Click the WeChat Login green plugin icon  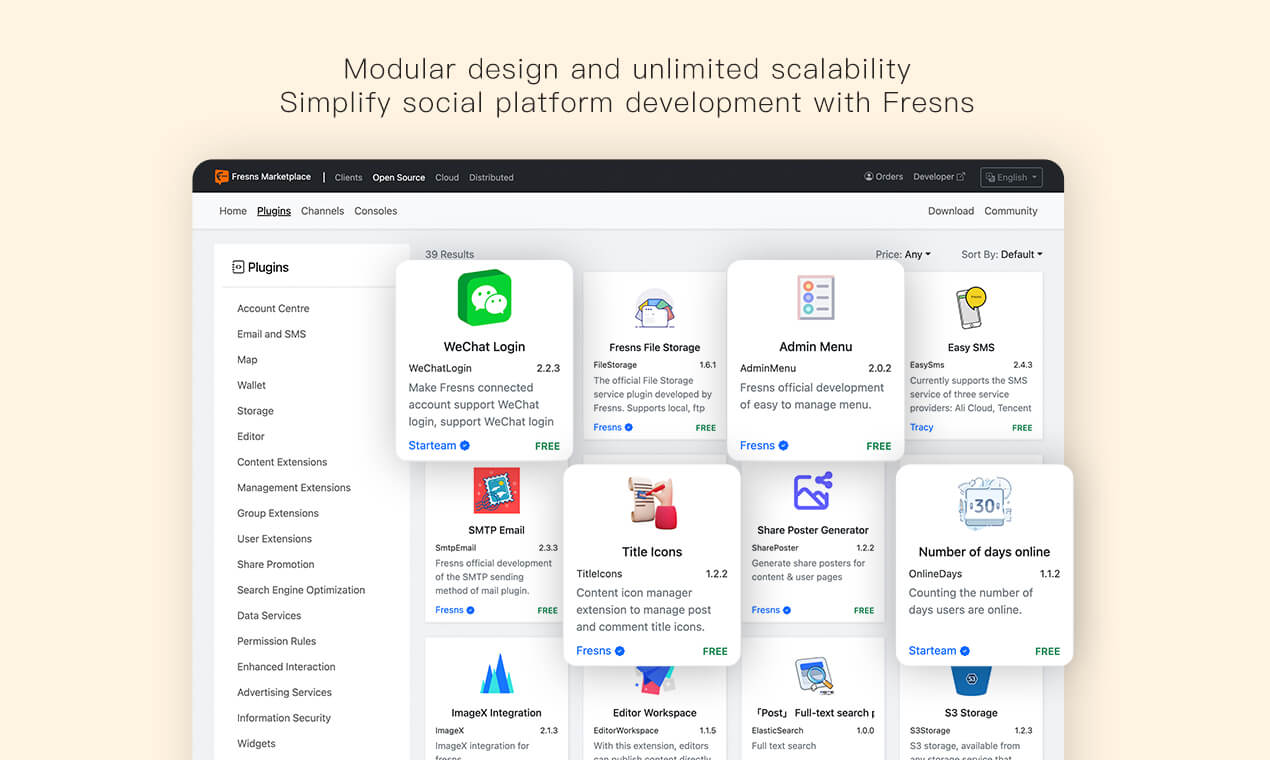tap(484, 298)
